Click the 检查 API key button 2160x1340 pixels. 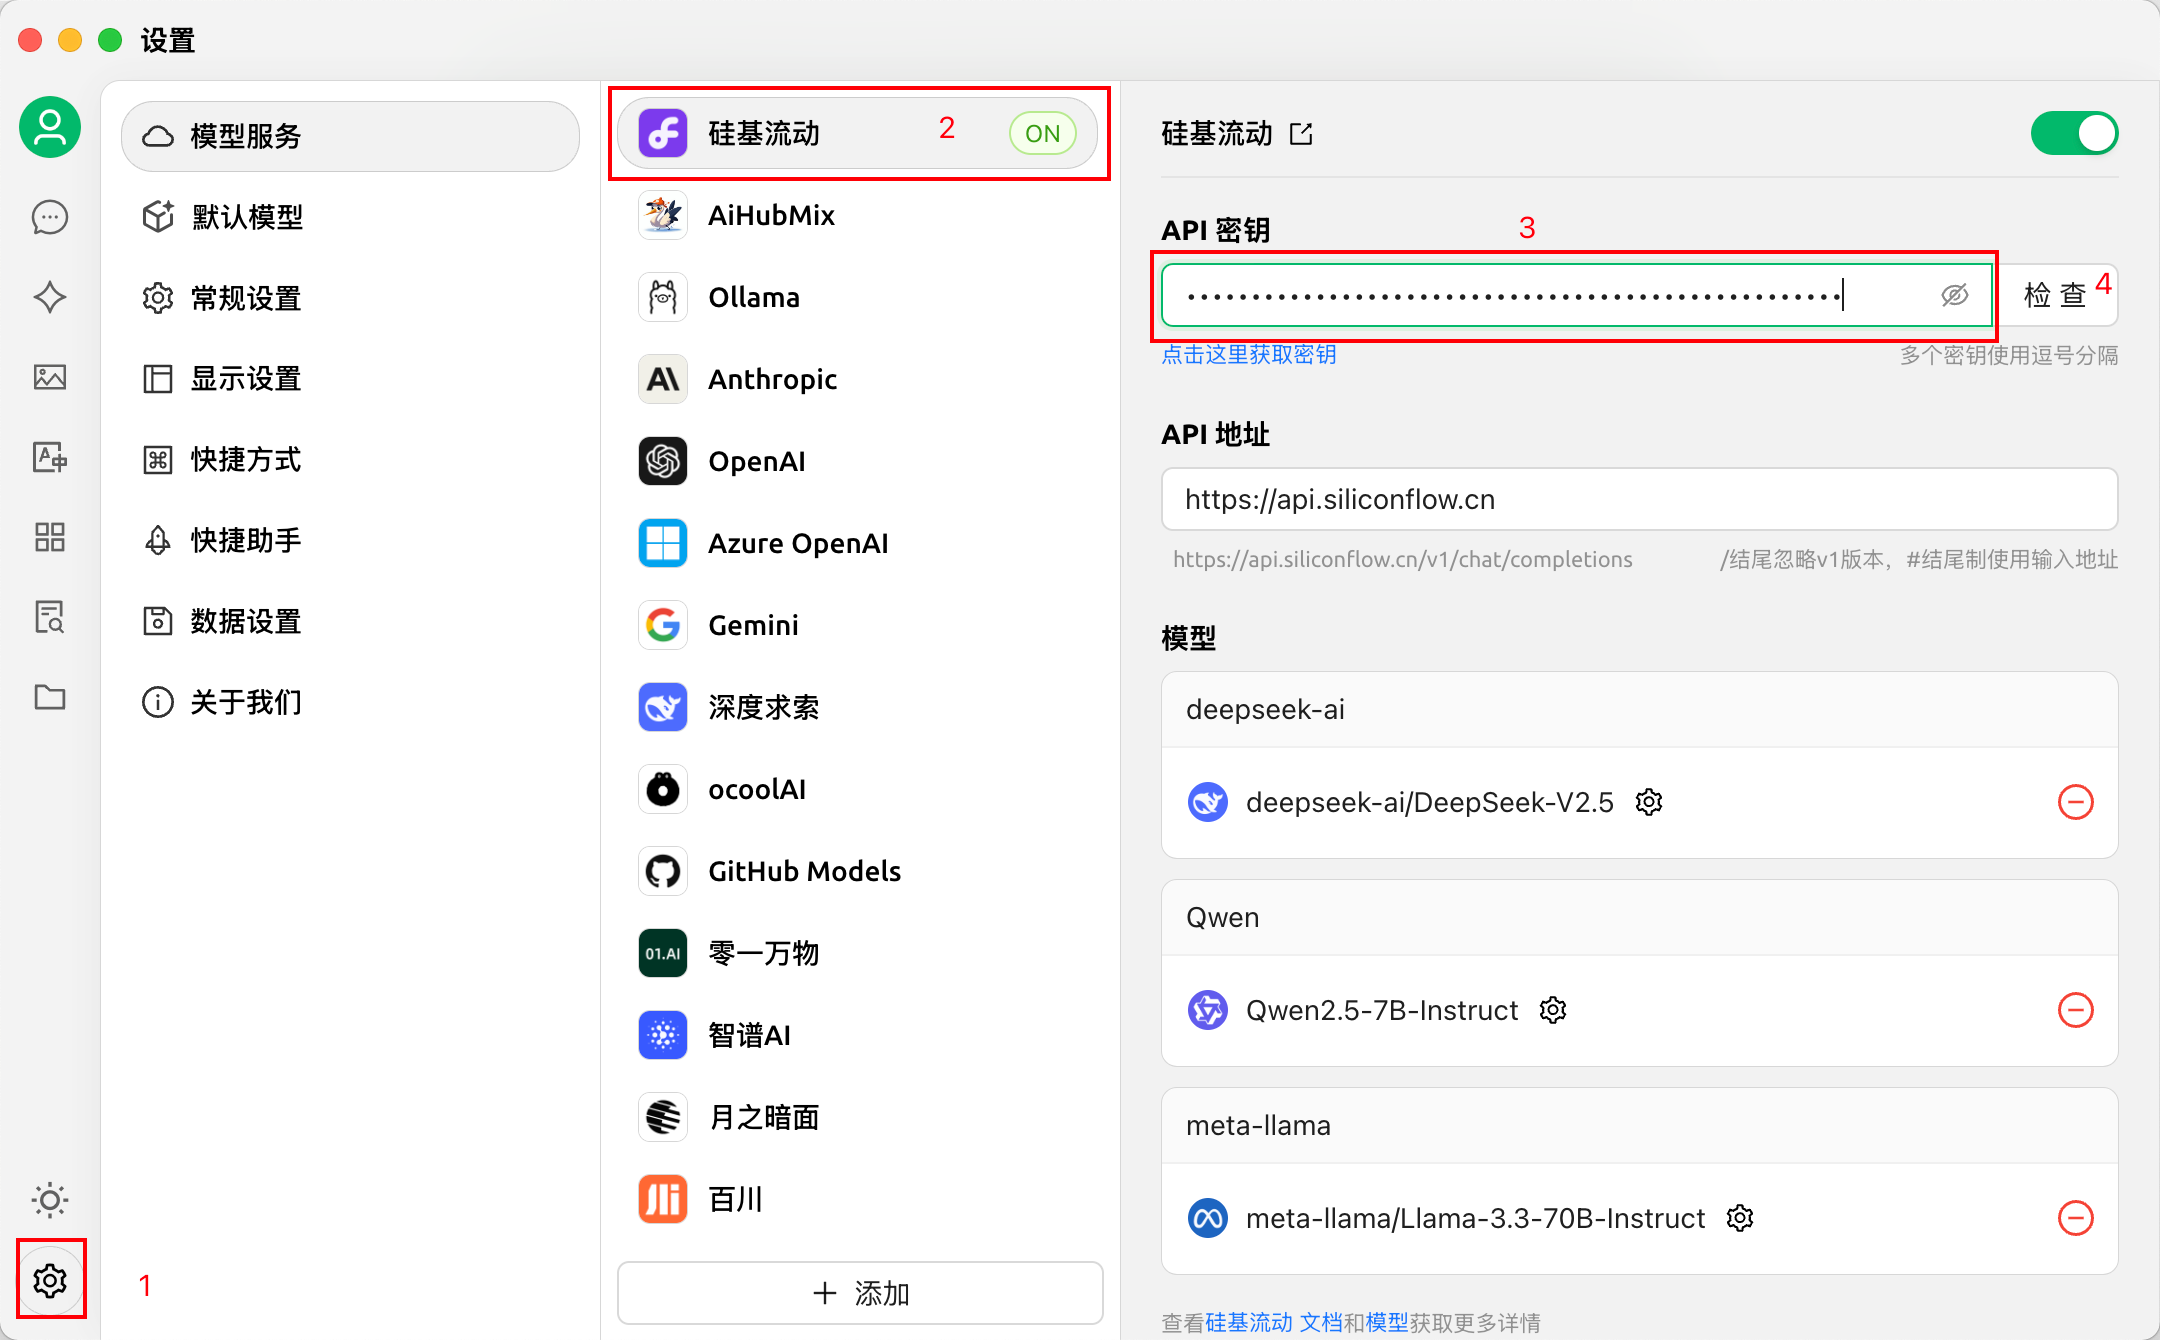(x=2054, y=295)
